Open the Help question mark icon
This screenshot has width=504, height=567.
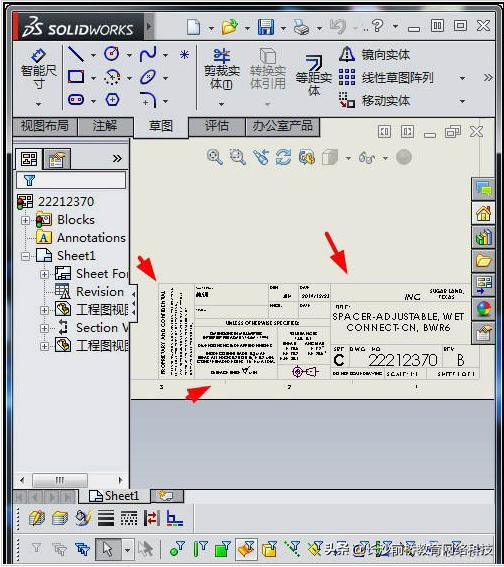pyautogui.click(x=377, y=26)
